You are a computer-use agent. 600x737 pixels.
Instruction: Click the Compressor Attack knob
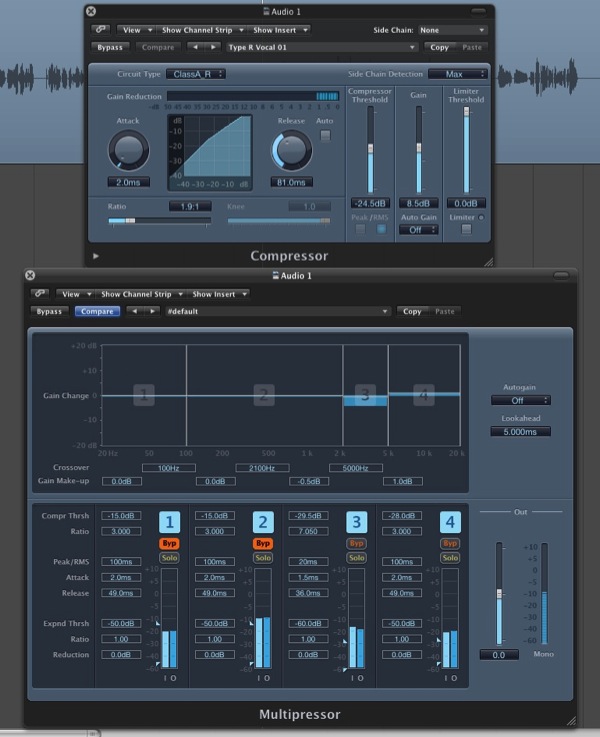click(x=128, y=150)
